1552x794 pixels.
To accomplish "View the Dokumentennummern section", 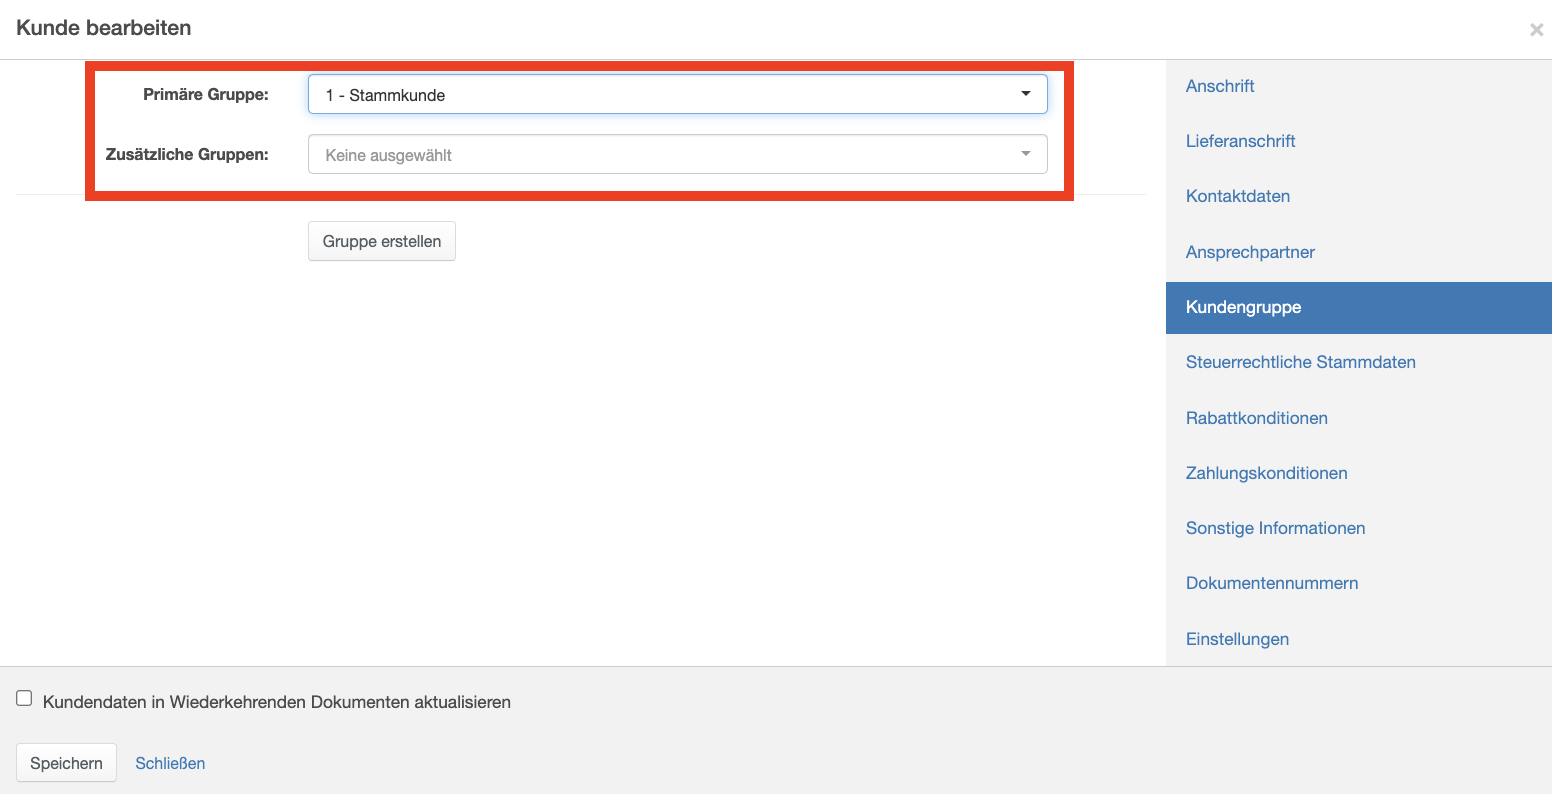I will click(1271, 583).
